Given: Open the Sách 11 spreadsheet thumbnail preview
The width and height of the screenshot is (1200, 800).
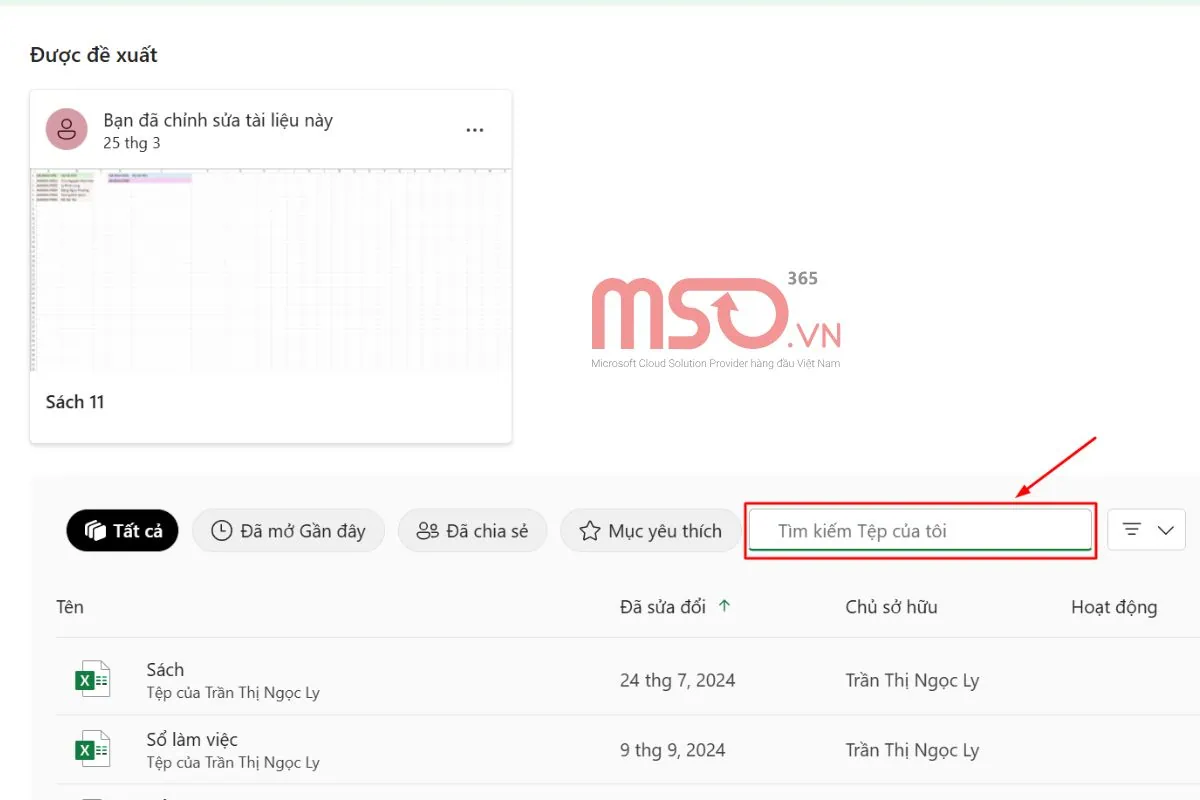Looking at the screenshot, I should (270, 270).
